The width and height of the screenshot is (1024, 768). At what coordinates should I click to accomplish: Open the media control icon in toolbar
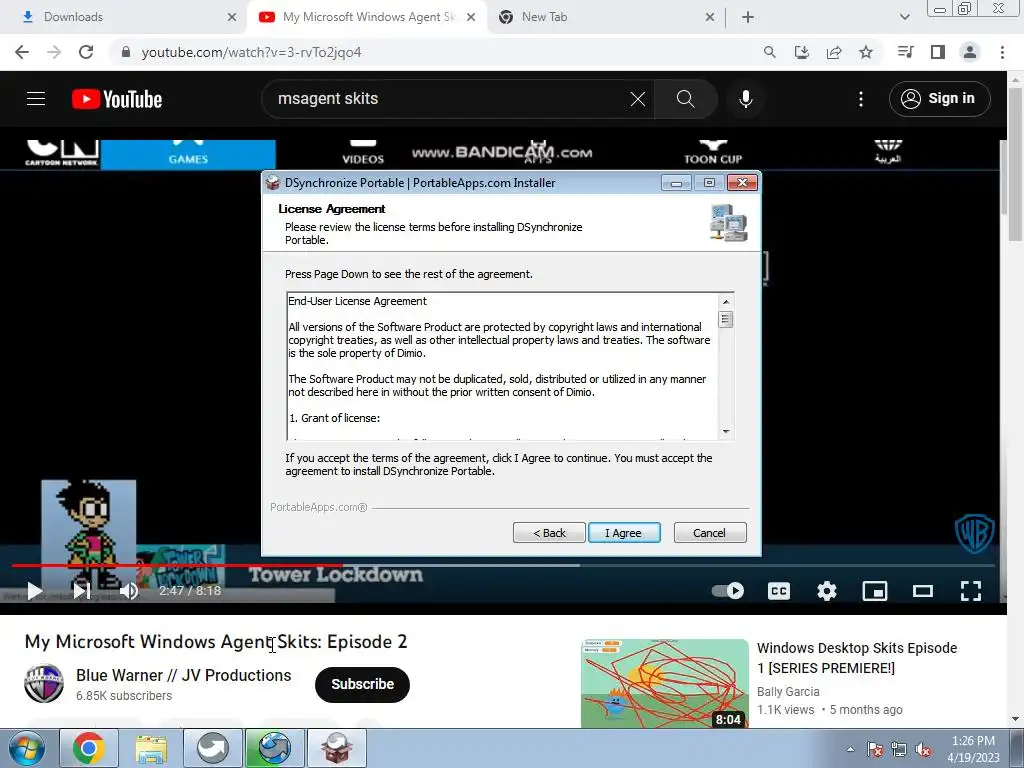tap(905, 52)
